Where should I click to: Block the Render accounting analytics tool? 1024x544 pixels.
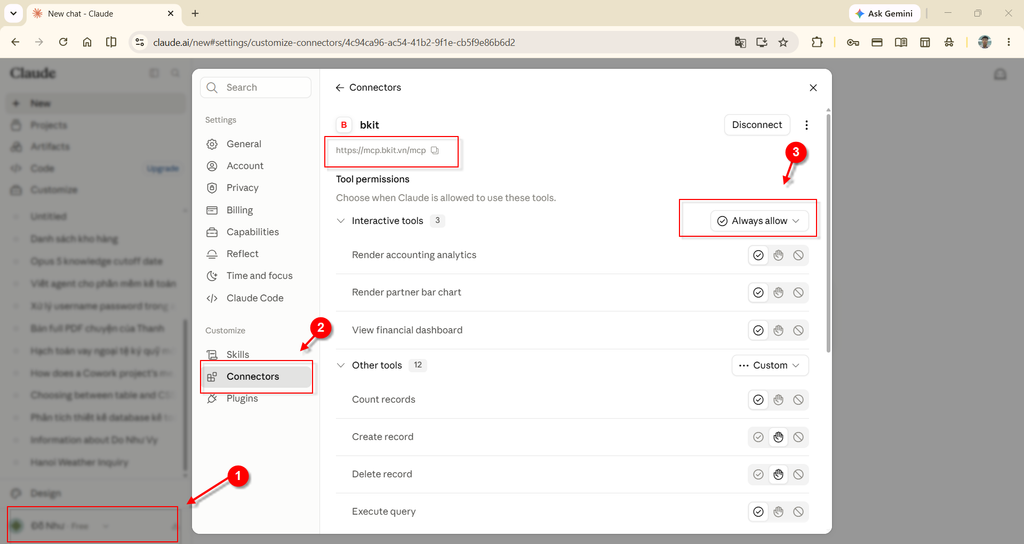(x=799, y=255)
